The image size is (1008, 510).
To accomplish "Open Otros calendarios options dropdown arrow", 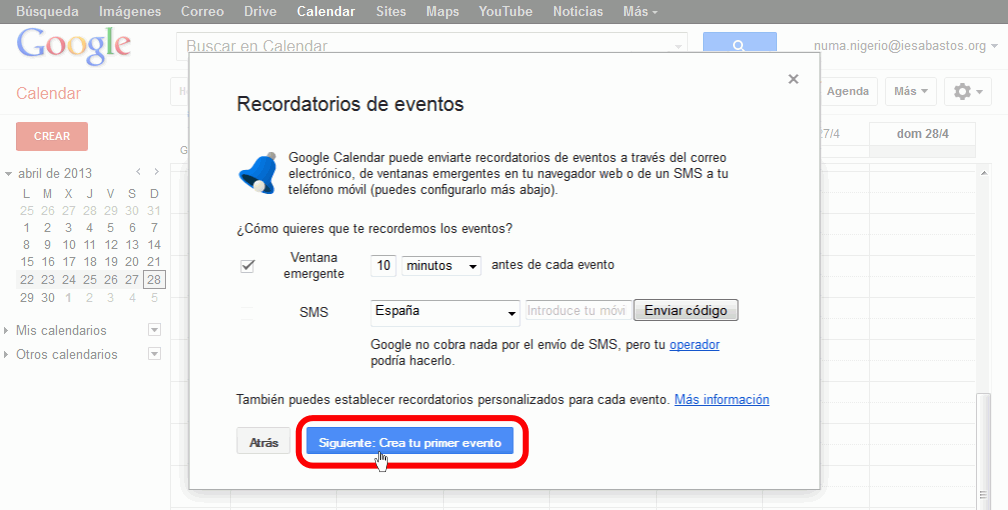I will tap(154, 354).
